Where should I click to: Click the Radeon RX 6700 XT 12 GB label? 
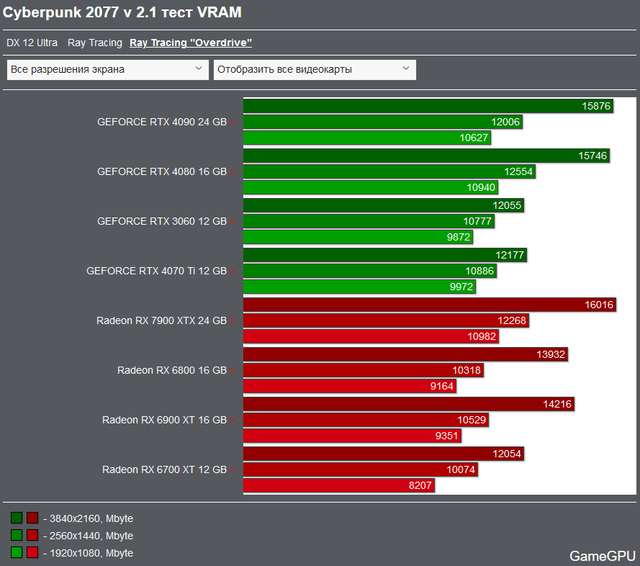(x=164, y=470)
